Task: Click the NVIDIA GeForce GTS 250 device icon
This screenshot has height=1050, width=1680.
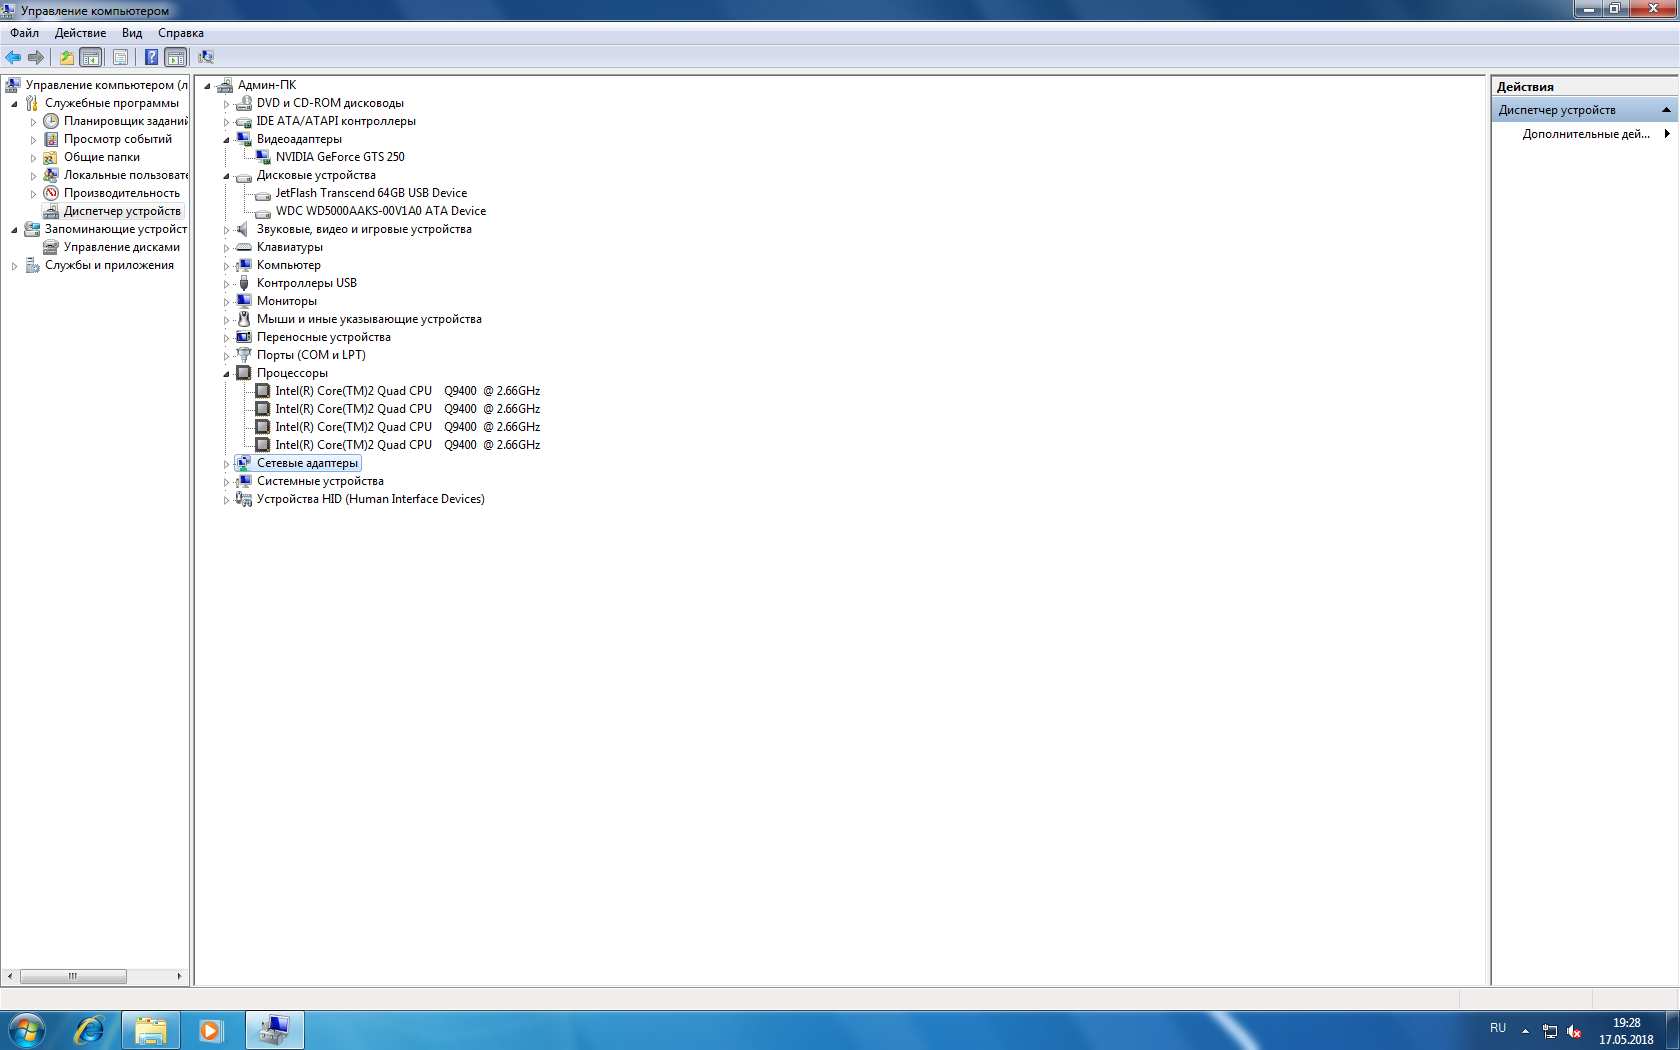Action: 263,157
